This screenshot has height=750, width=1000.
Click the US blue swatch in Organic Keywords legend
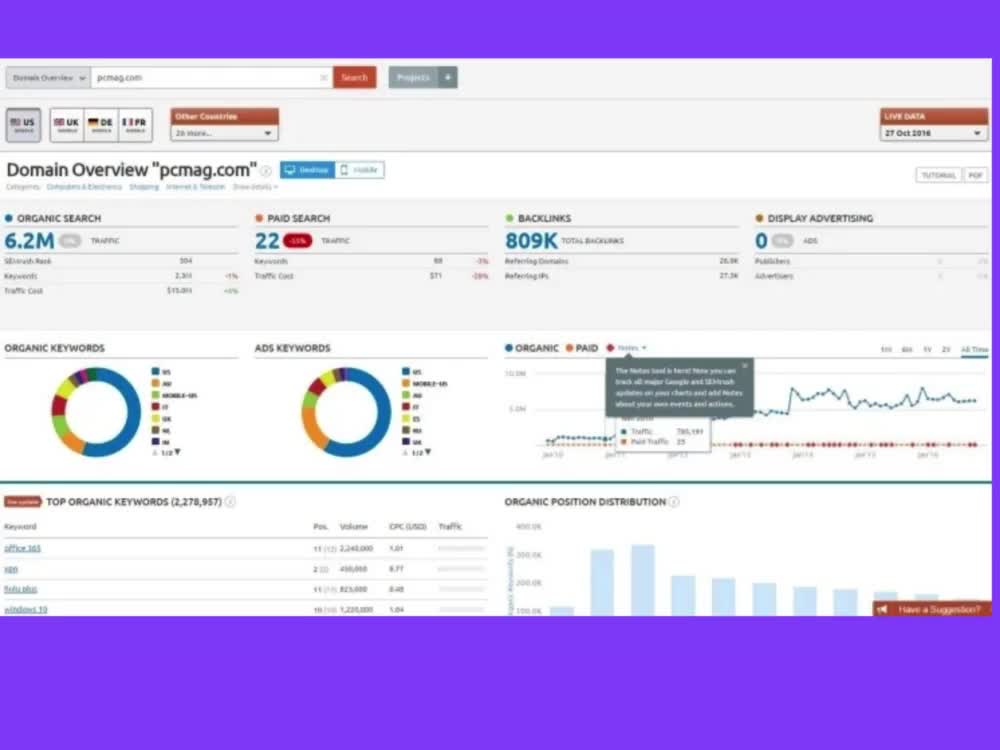tap(155, 372)
